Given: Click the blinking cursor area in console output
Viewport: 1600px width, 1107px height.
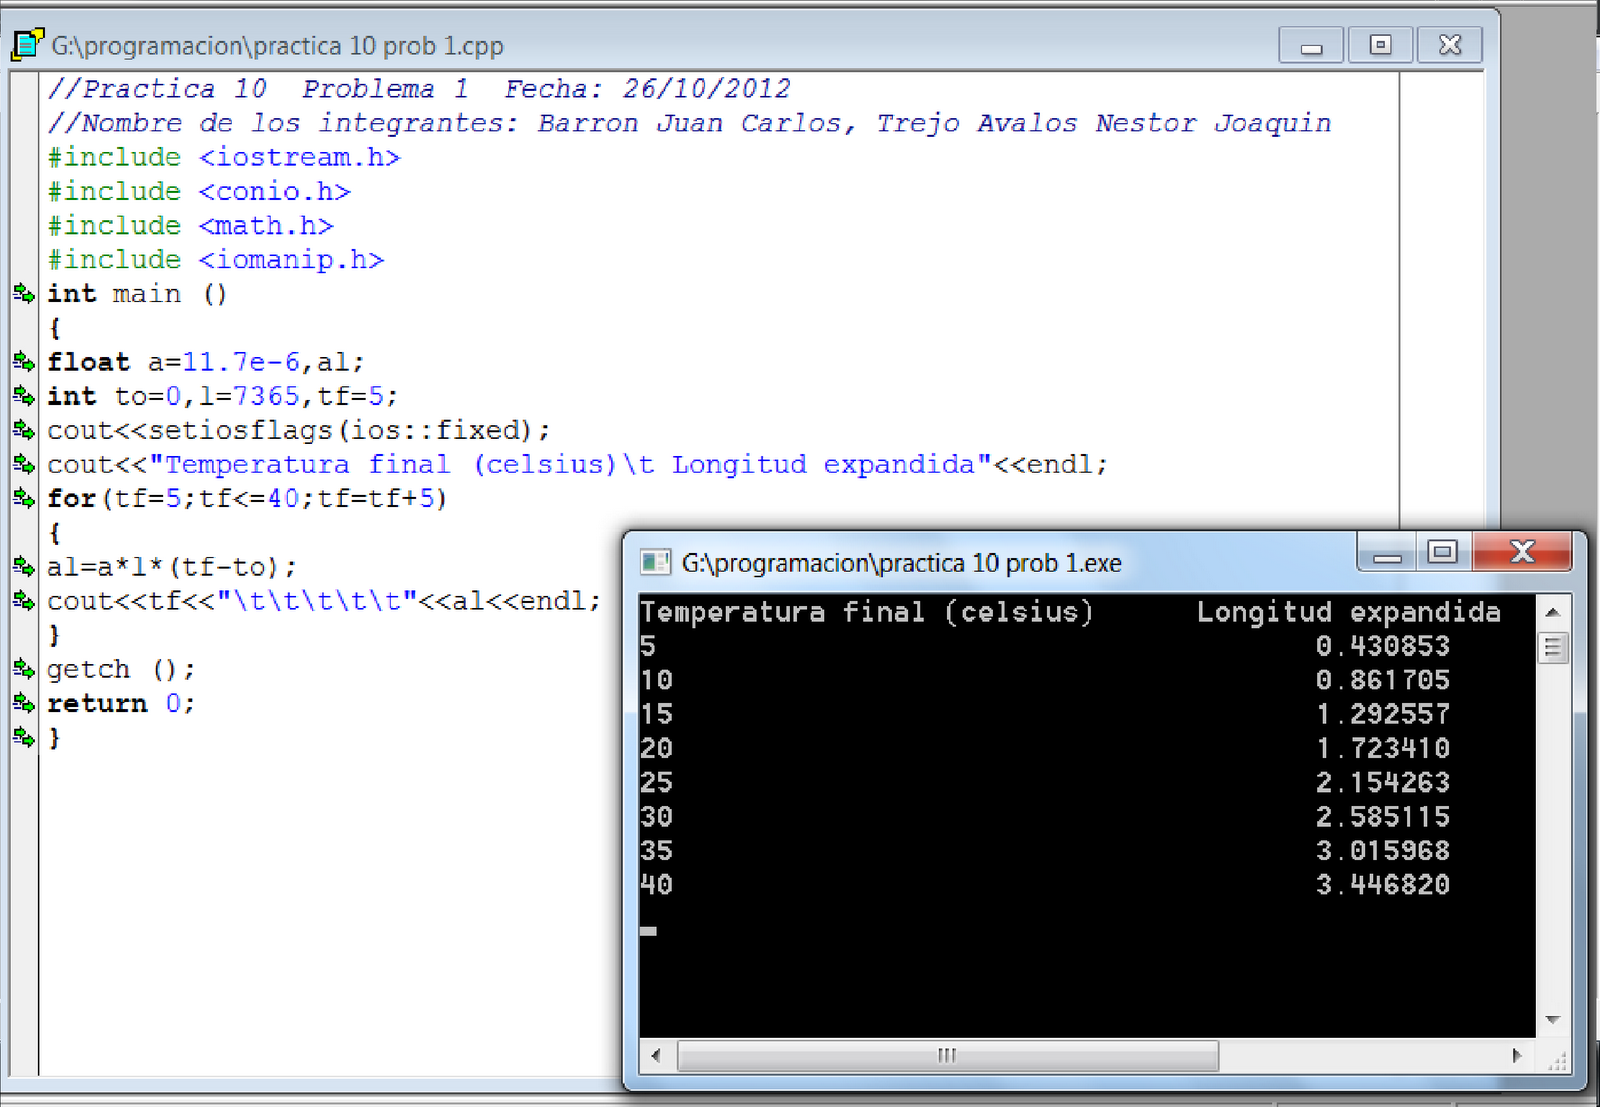Looking at the screenshot, I should pyautogui.click(x=648, y=930).
